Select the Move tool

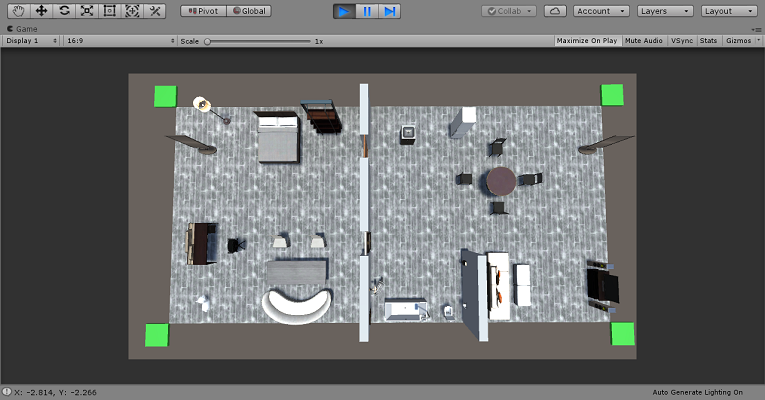pyautogui.click(x=41, y=11)
